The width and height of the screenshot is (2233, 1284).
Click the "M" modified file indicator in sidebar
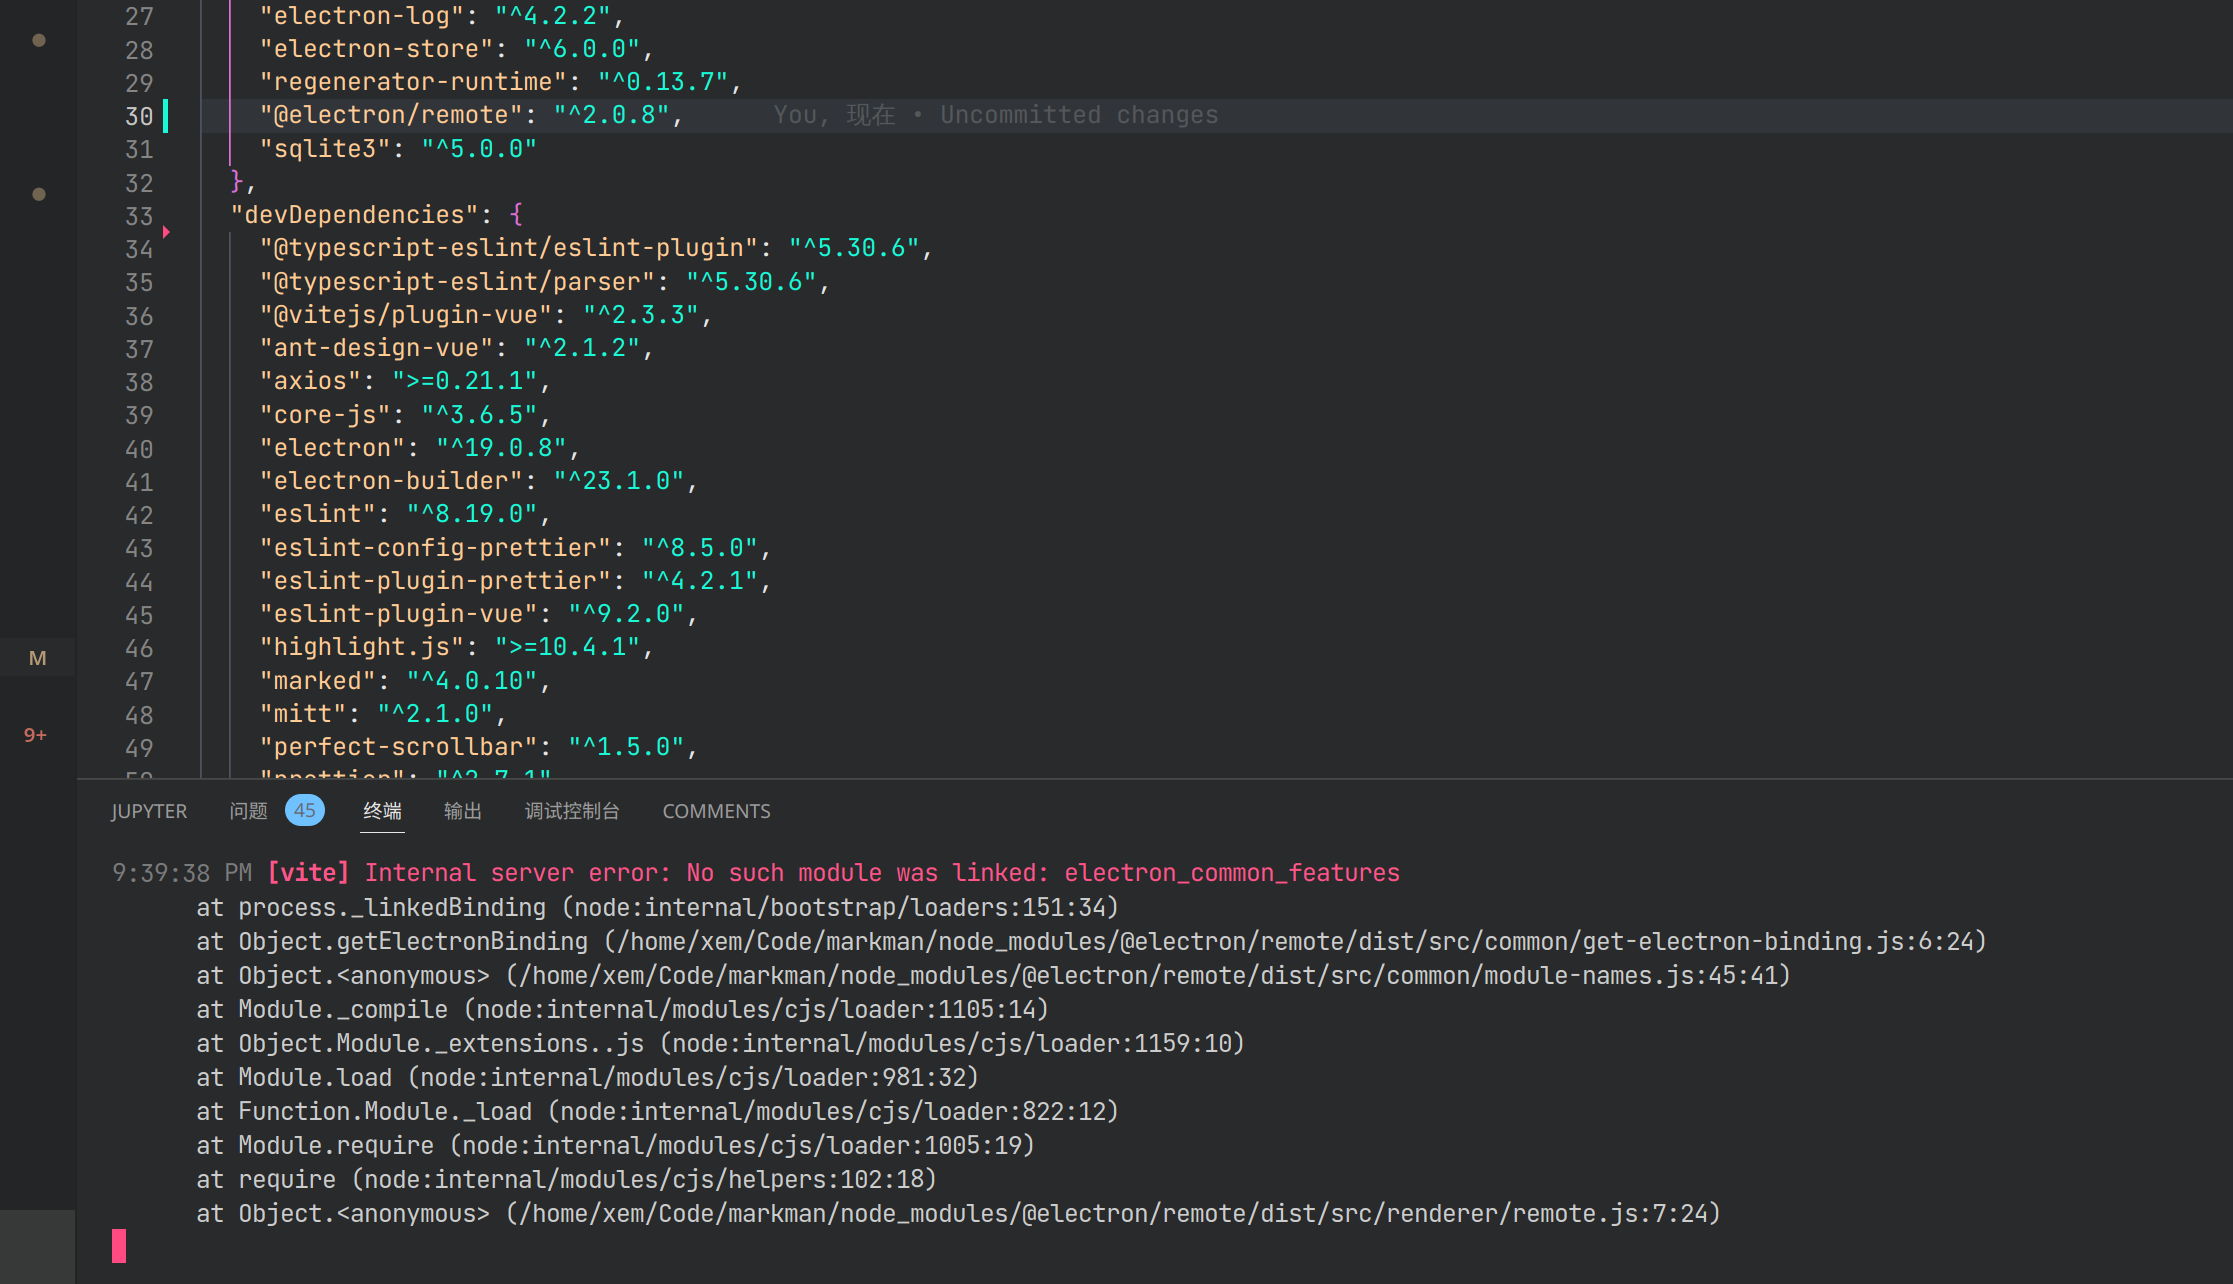coord(37,657)
